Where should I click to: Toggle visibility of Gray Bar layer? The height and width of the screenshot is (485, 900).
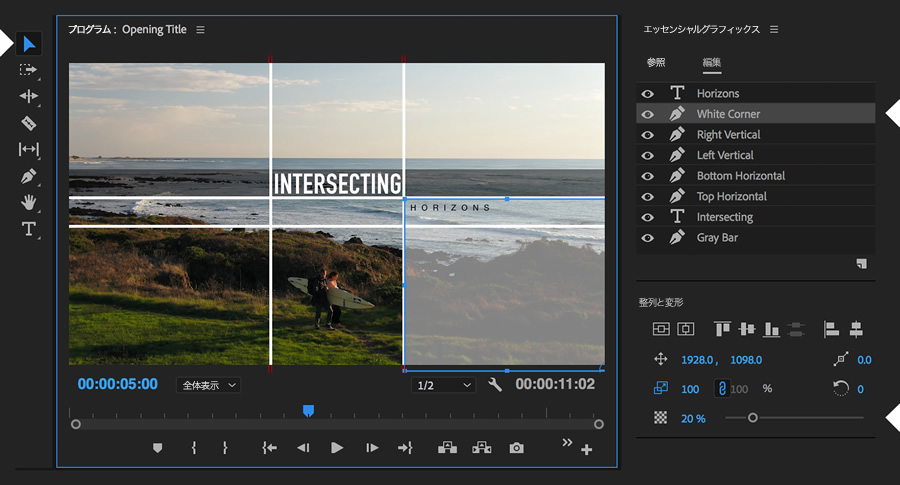pos(647,238)
